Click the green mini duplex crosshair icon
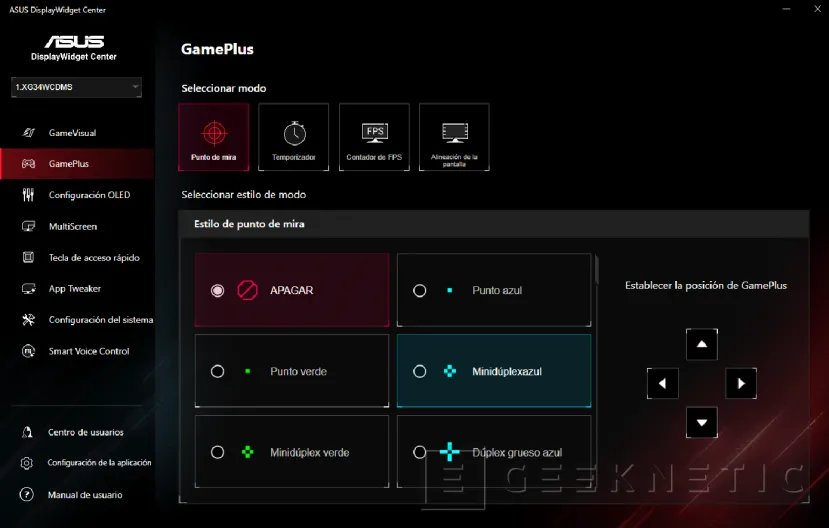Viewport: 829px width, 528px height. pyautogui.click(x=247, y=452)
